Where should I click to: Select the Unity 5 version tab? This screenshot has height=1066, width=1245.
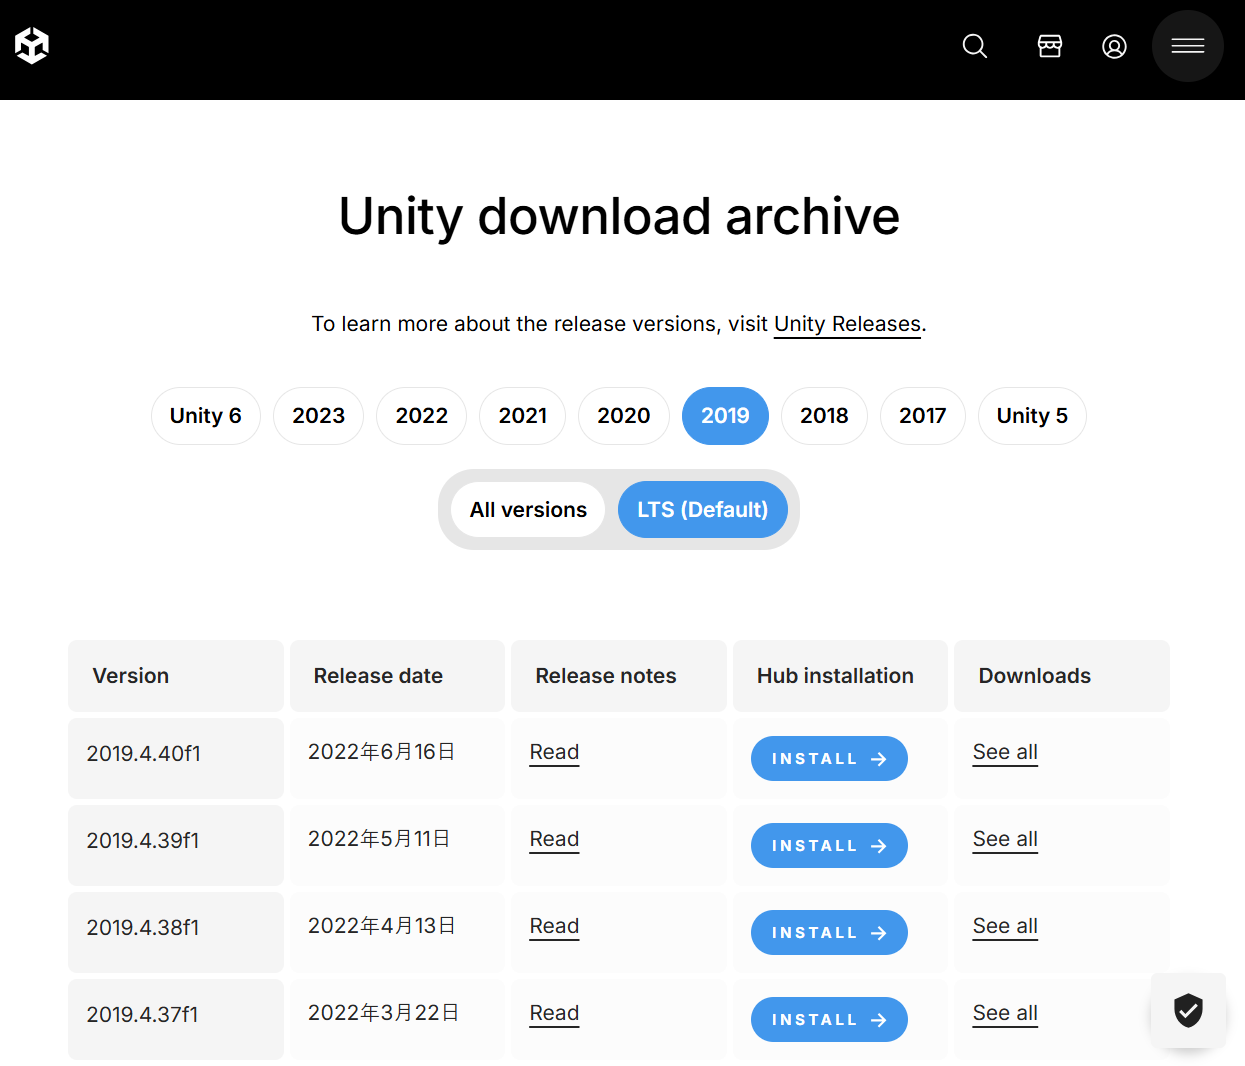pos(1032,416)
